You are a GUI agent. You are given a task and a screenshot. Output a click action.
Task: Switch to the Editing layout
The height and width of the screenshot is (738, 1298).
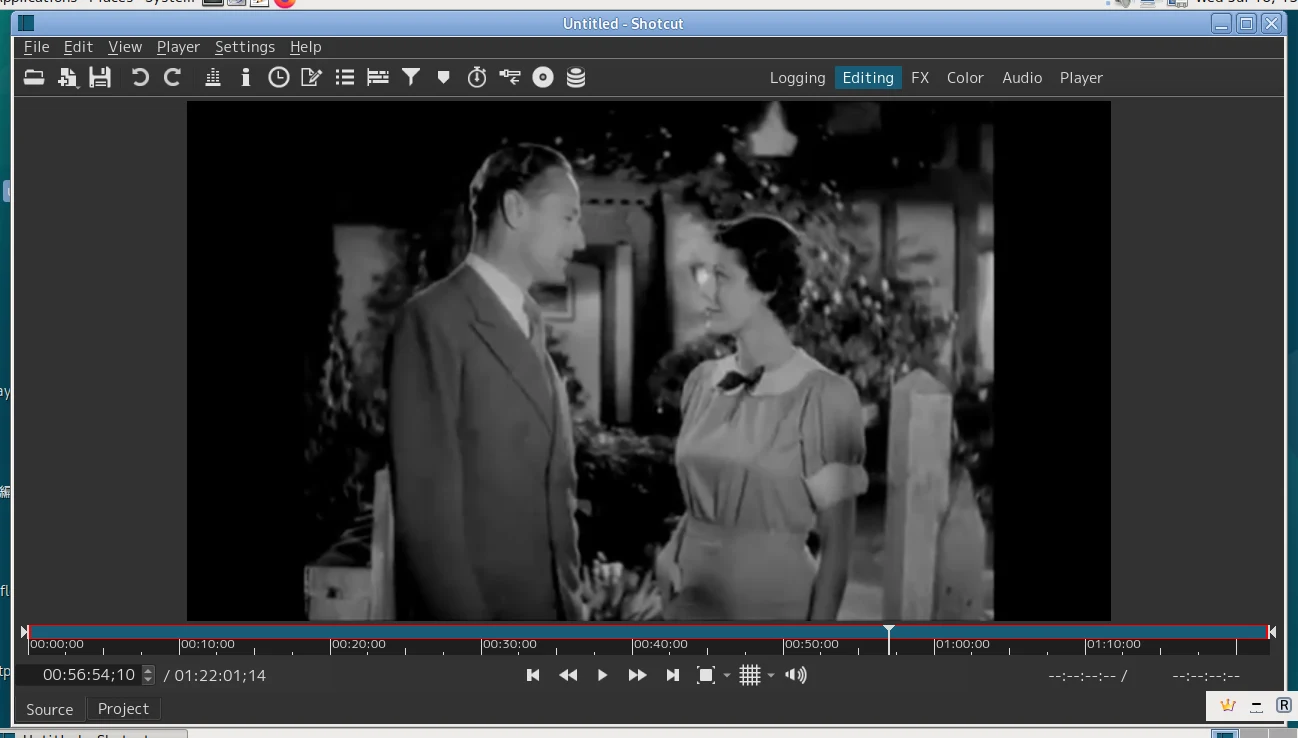coord(868,78)
